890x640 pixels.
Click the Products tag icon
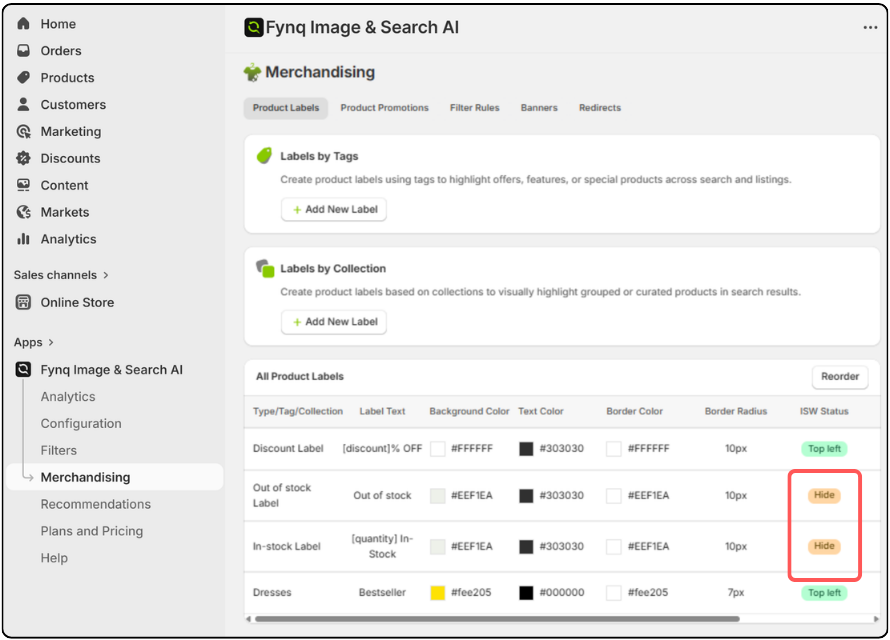pos(23,78)
